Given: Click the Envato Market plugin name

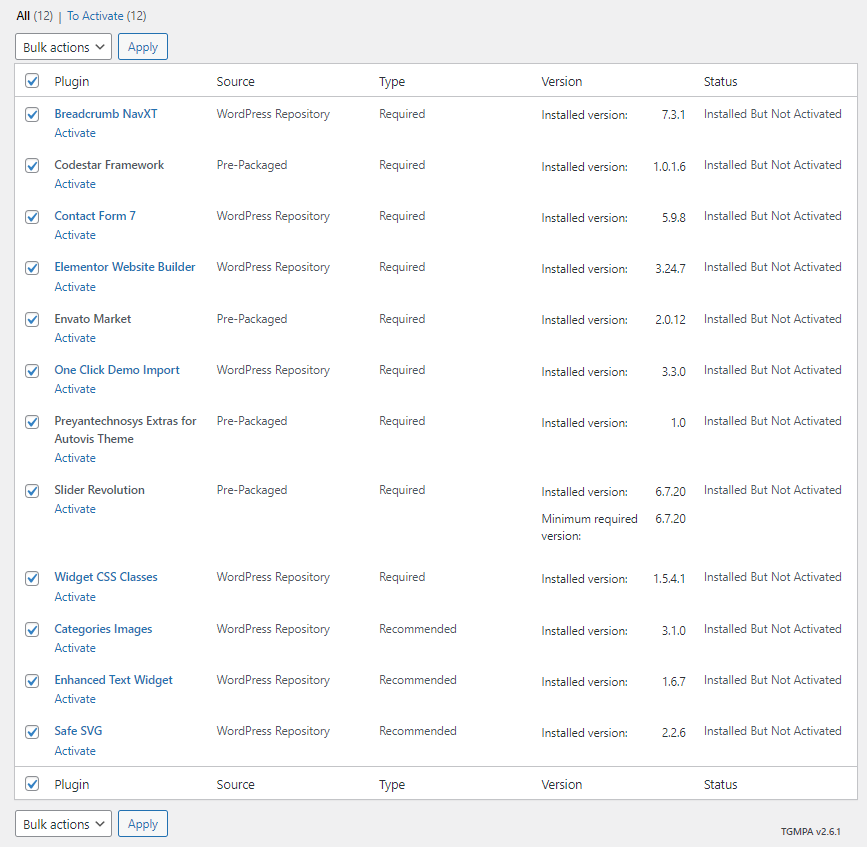Looking at the screenshot, I should [x=92, y=319].
